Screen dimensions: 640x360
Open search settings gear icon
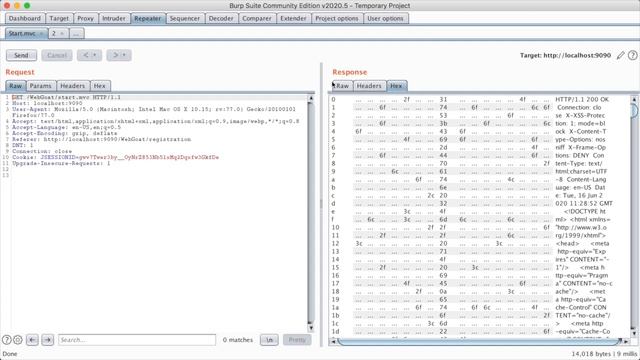coord(18,340)
